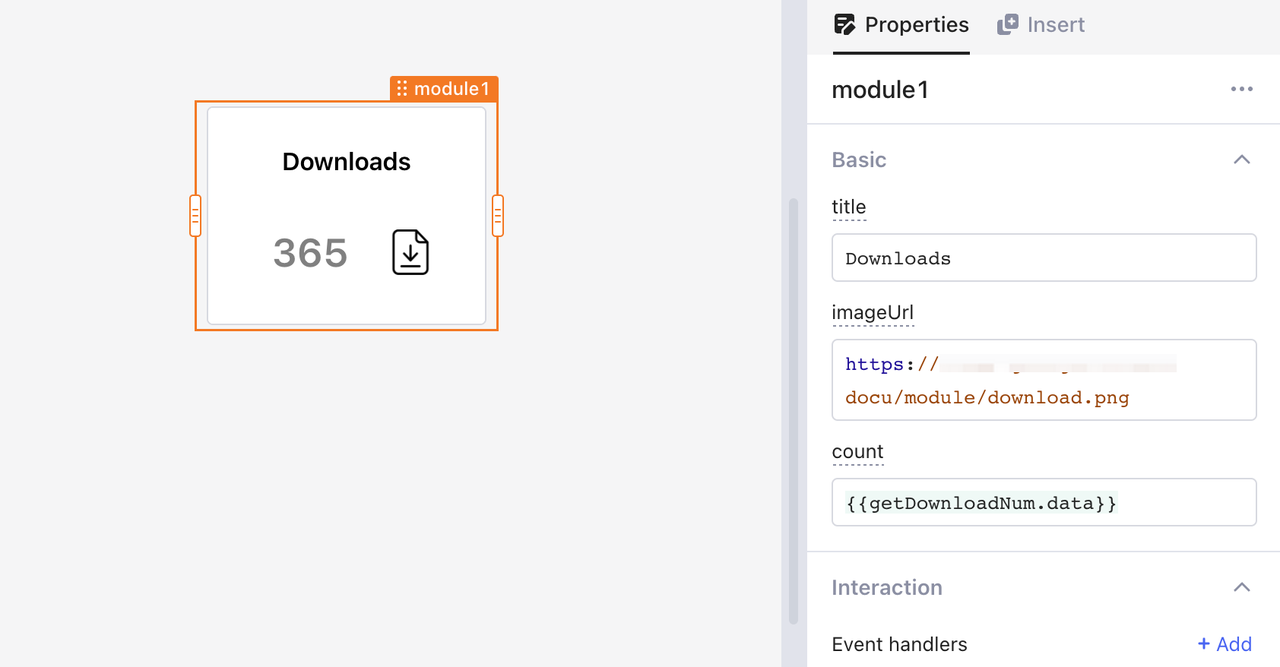This screenshot has height=667, width=1280.
Task: Select the orange module1 label on canvas
Action: point(451,89)
